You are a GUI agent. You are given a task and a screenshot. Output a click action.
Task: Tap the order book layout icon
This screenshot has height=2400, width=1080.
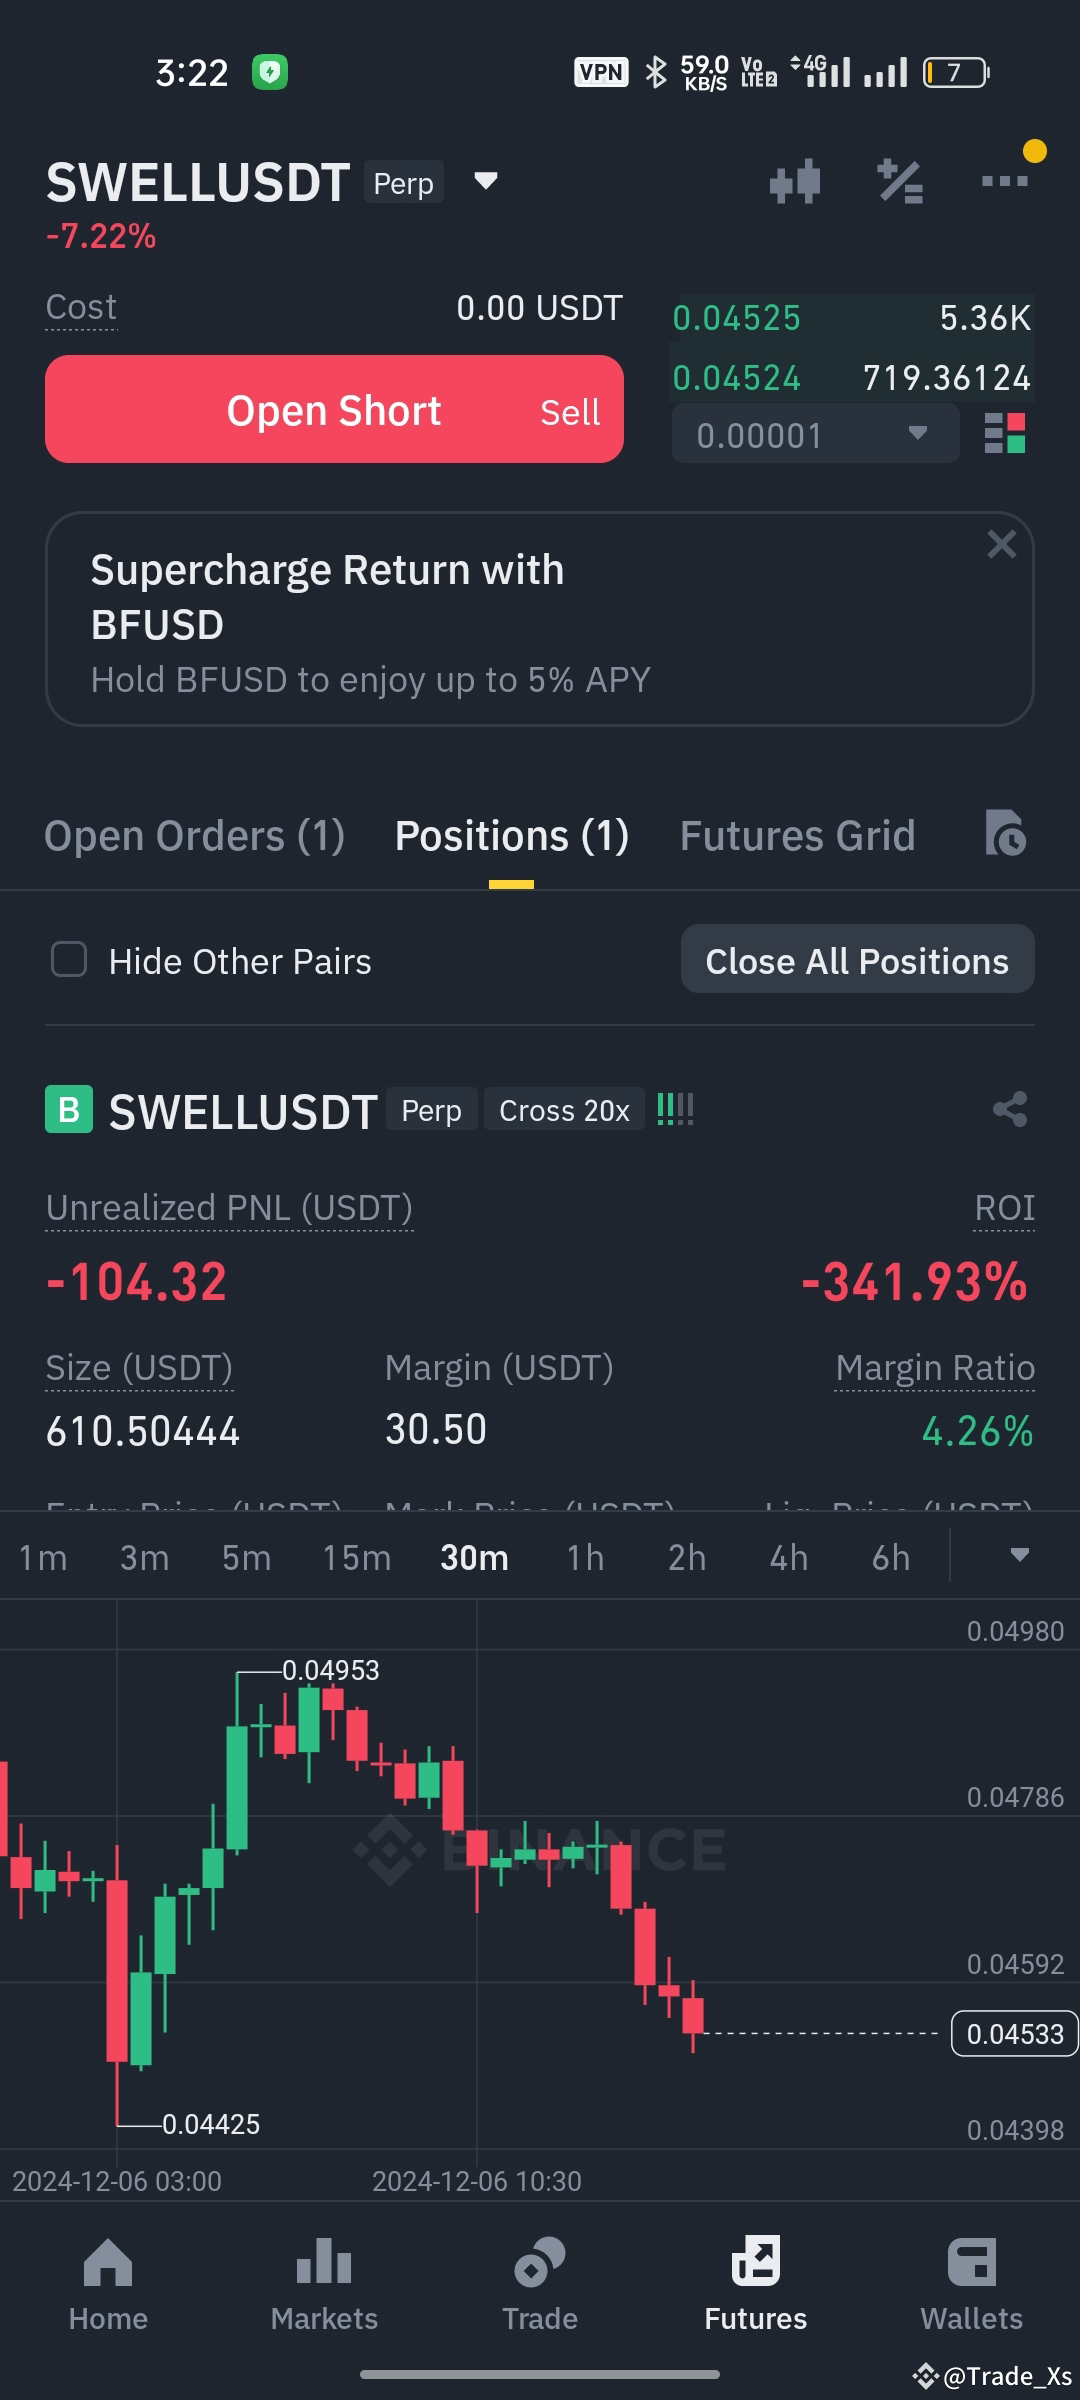pyautogui.click(x=1005, y=434)
